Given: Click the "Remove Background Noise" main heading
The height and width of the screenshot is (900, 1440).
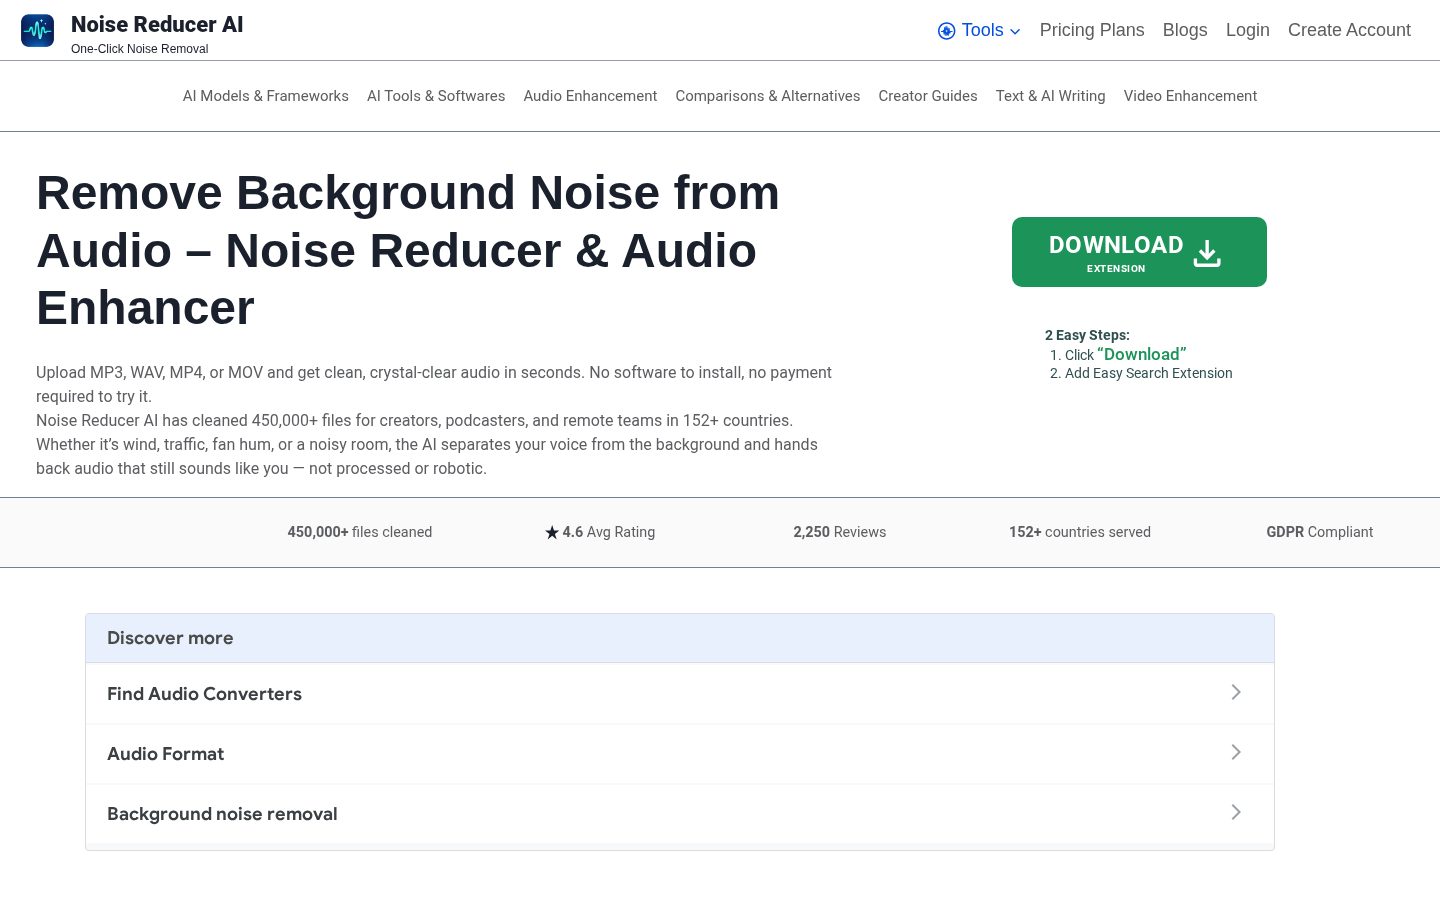Looking at the screenshot, I should coord(408,250).
